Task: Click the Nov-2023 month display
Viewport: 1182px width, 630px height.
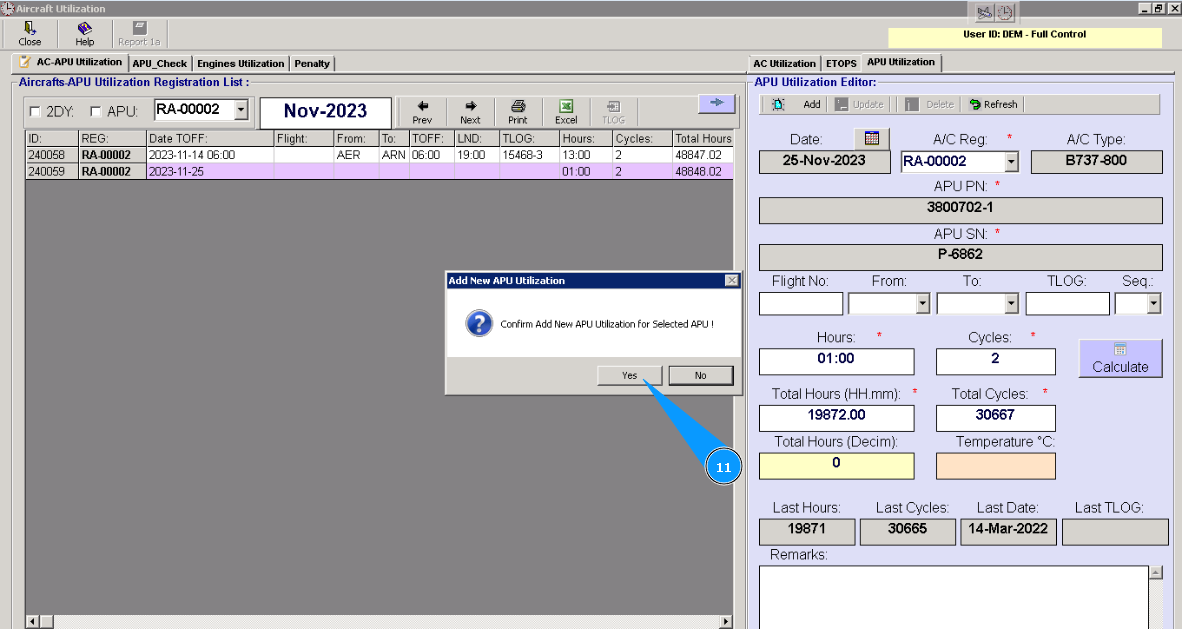Action: click(x=326, y=112)
